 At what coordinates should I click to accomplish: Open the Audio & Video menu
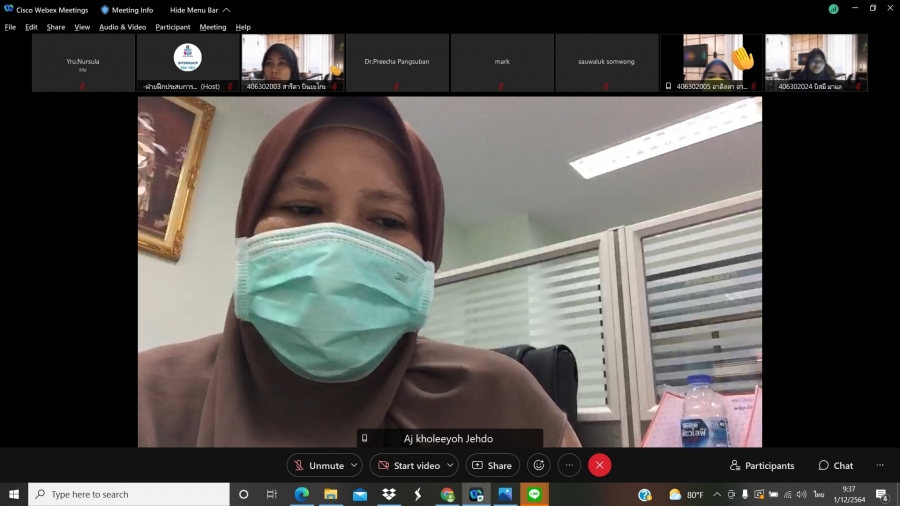pyautogui.click(x=122, y=27)
